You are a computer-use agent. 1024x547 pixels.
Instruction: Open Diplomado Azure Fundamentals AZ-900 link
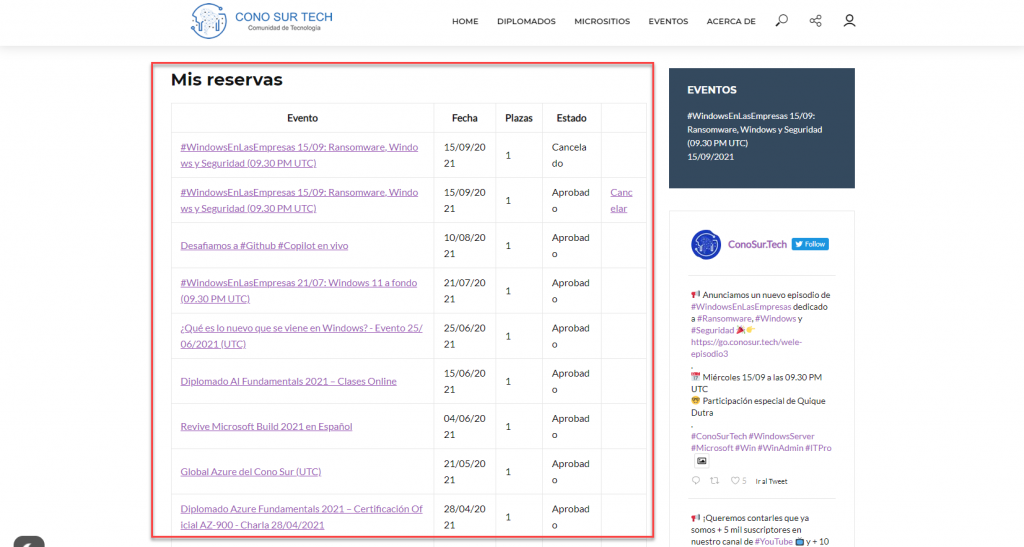pos(301,516)
